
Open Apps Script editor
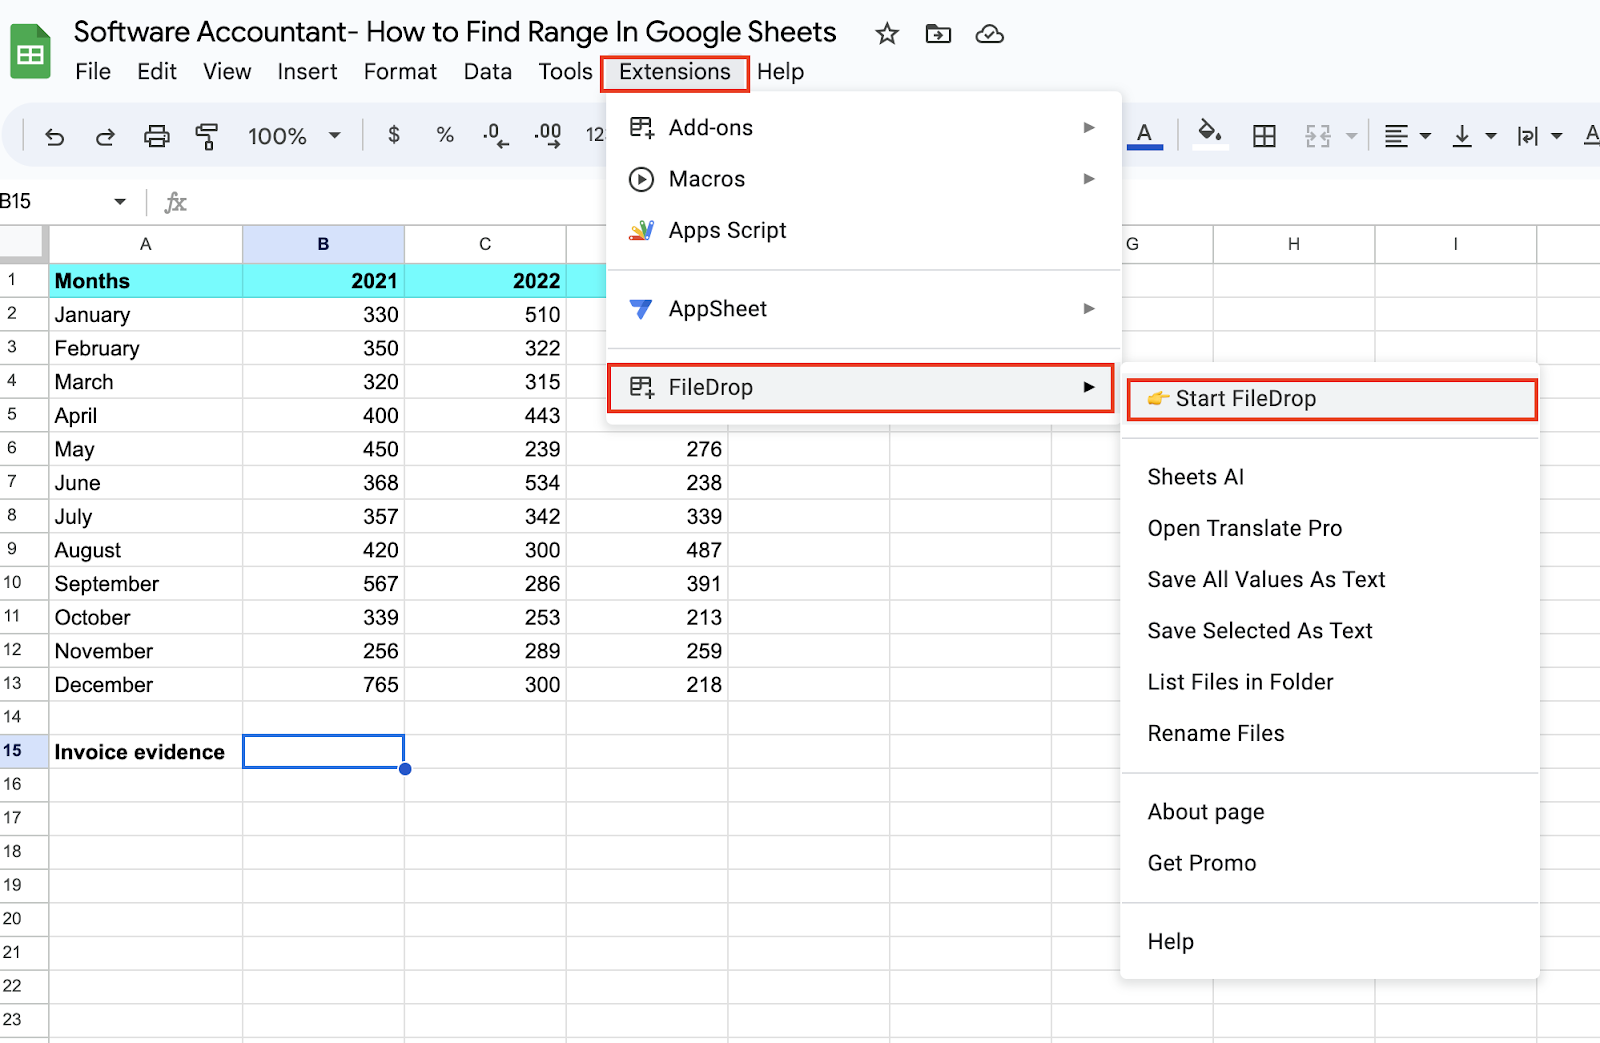tap(864, 230)
